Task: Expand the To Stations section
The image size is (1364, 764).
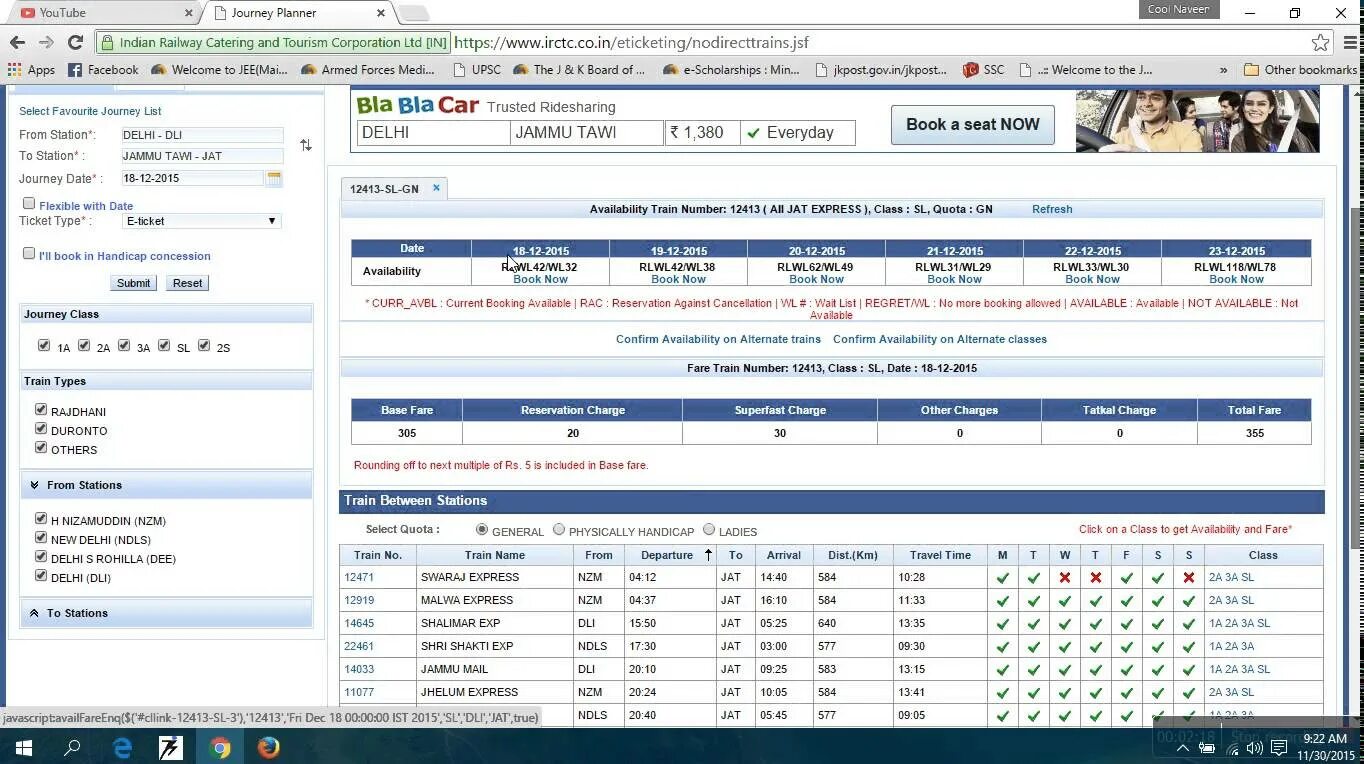Action: (166, 613)
